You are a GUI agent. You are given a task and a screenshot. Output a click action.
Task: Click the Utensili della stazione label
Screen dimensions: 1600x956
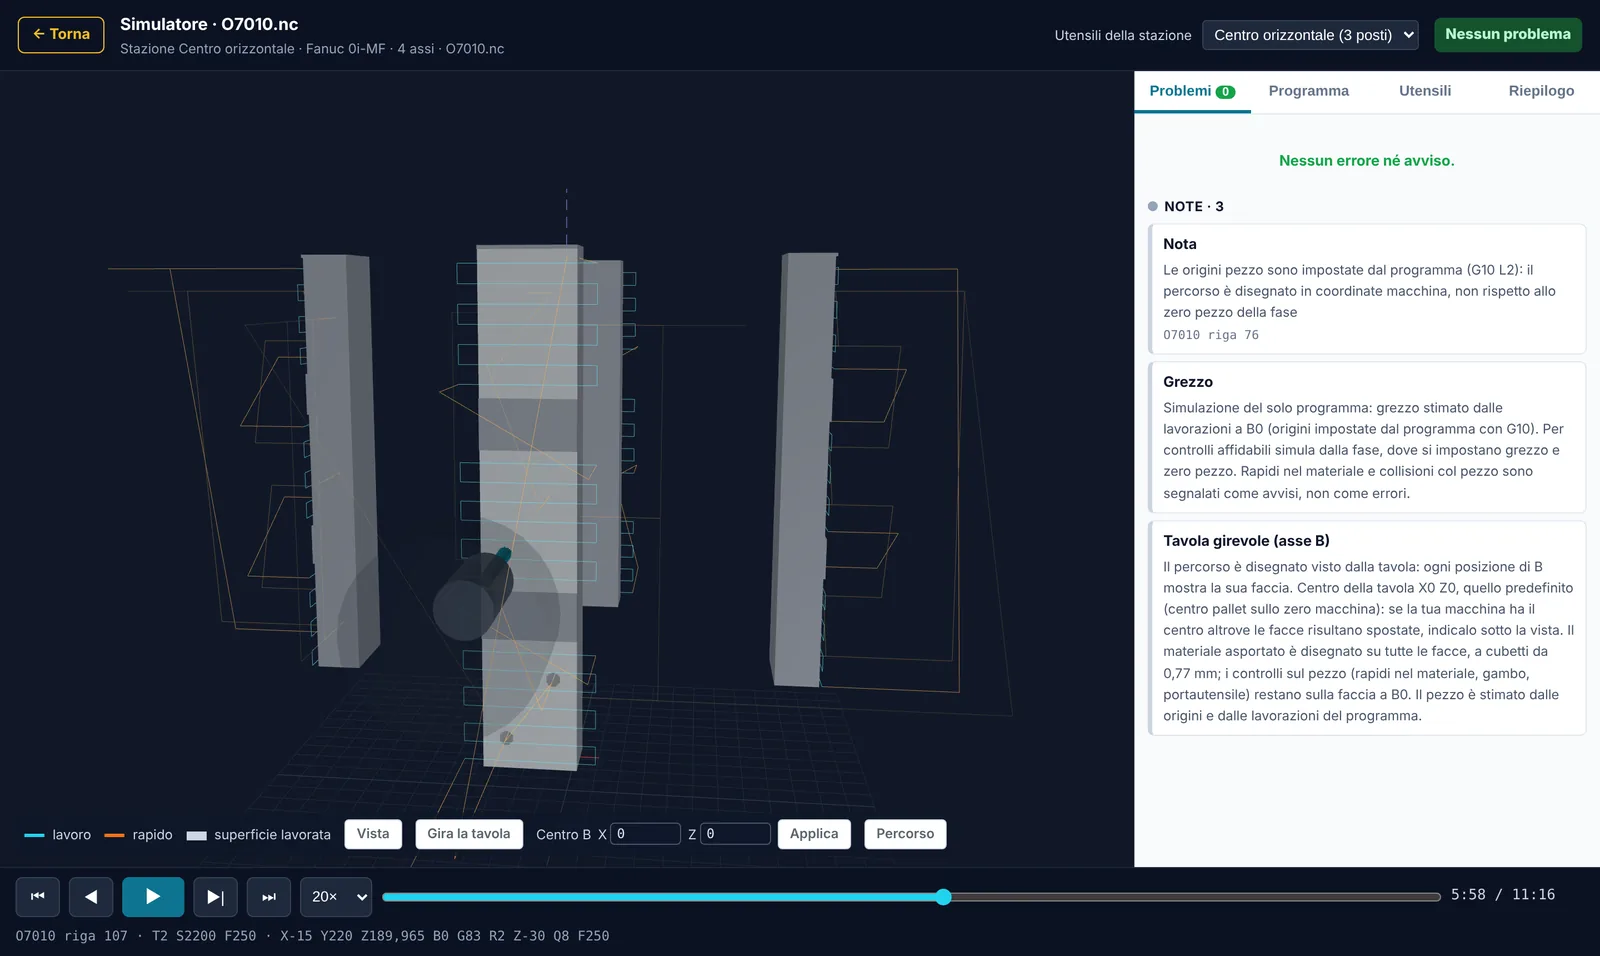[x=1123, y=35]
